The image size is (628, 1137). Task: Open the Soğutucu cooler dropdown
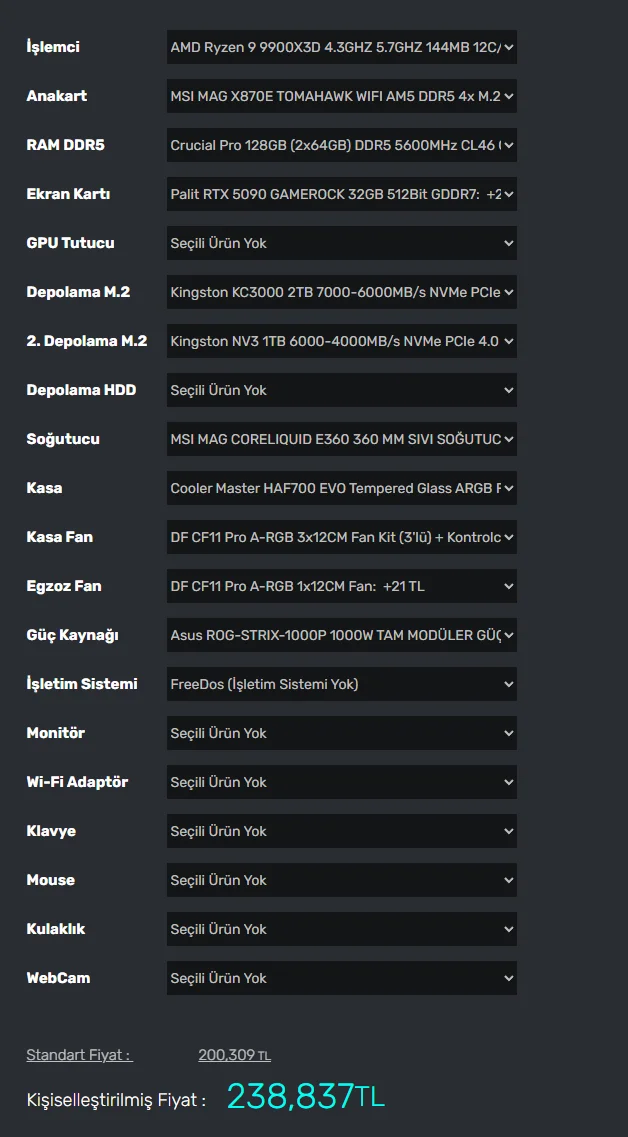click(341, 439)
